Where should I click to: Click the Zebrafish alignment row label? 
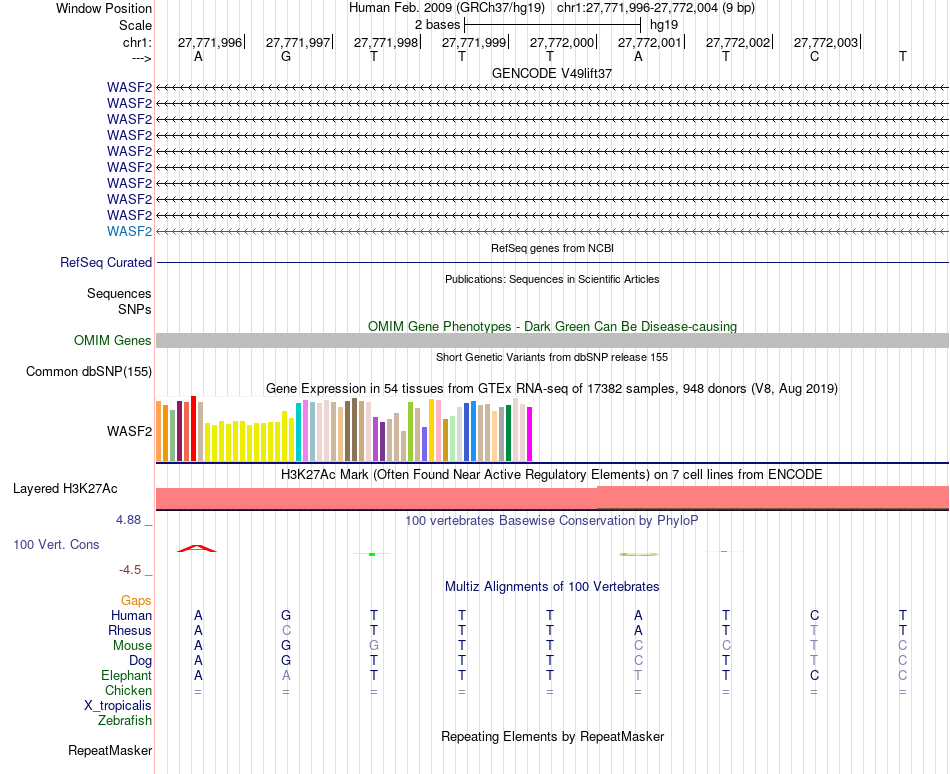(125, 721)
